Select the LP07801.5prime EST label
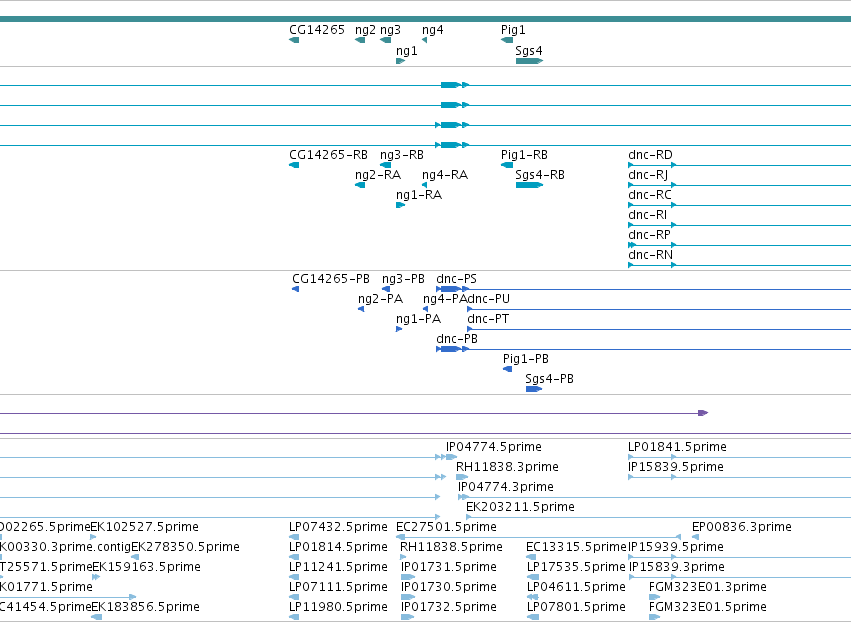This screenshot has width=851, height=622. tap(576, 607)
